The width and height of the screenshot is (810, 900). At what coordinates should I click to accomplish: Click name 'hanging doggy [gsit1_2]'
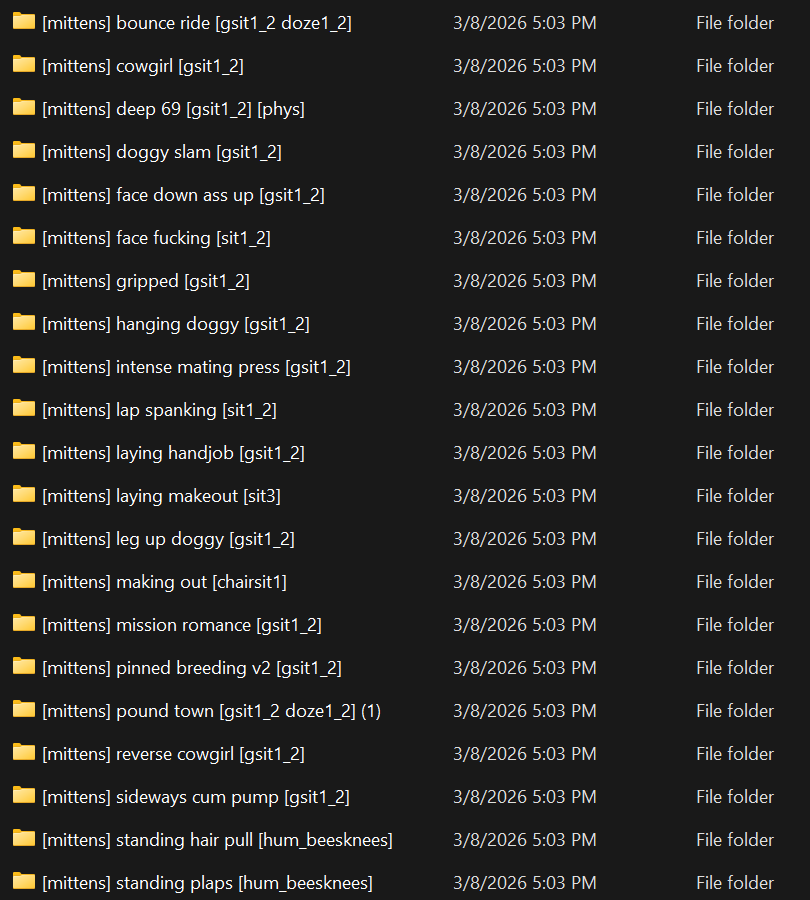pos(213,324)
